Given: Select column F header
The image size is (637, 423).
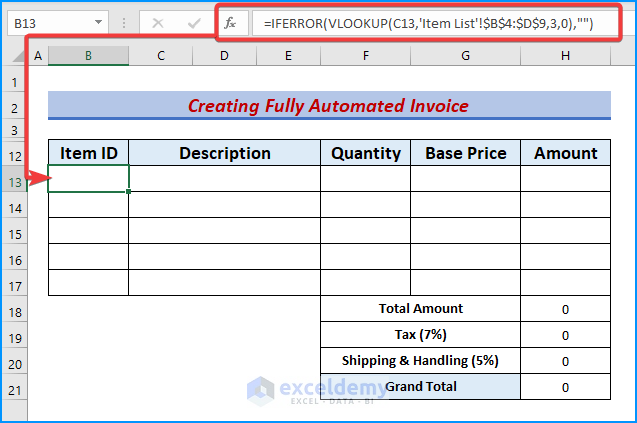Looking at the screenshot, I should coord(366,56).
